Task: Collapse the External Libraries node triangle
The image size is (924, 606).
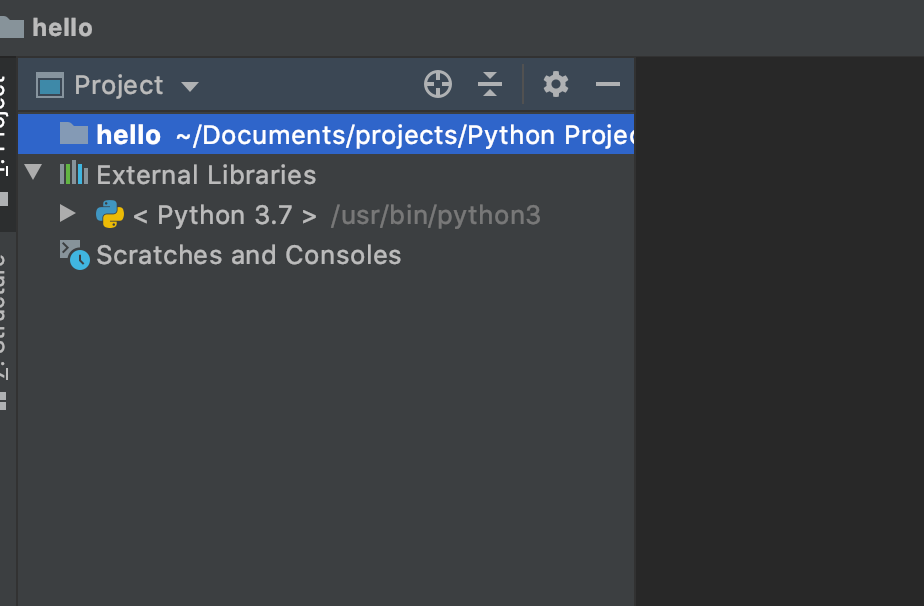Action: (33, 173)
